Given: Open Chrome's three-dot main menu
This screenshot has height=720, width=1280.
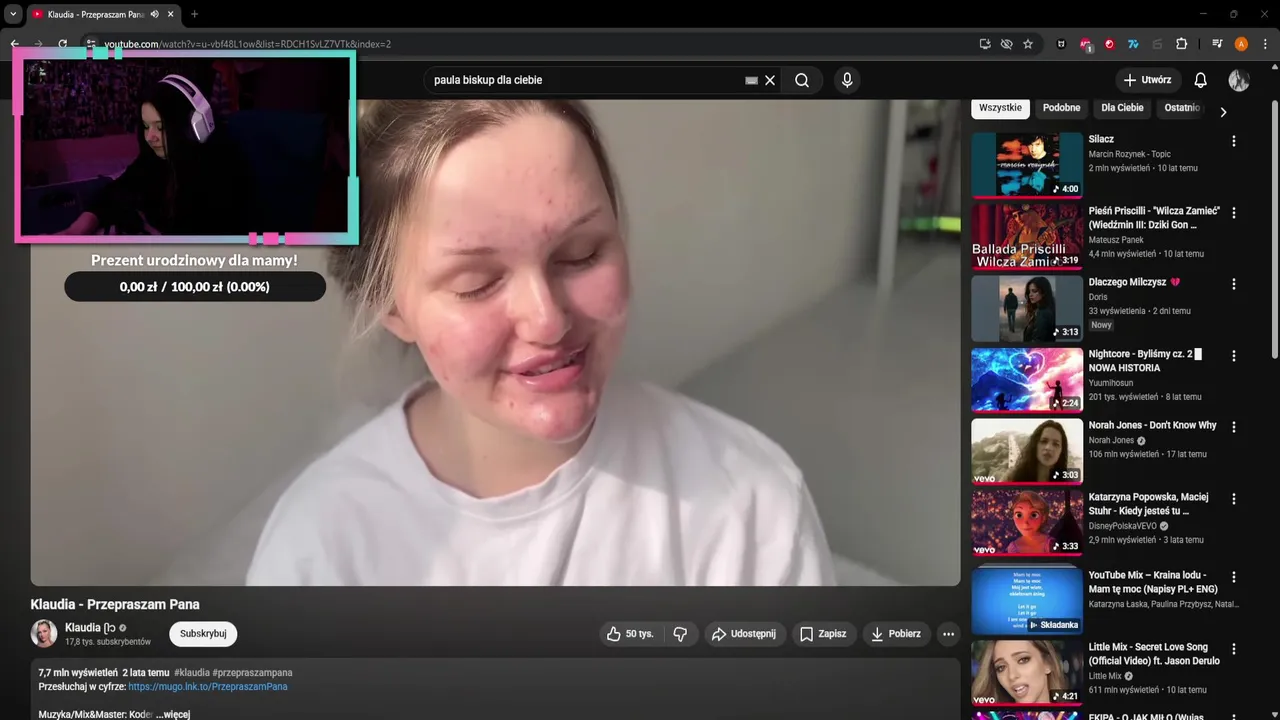Looking at the screenshot, I should point(1265,44).
